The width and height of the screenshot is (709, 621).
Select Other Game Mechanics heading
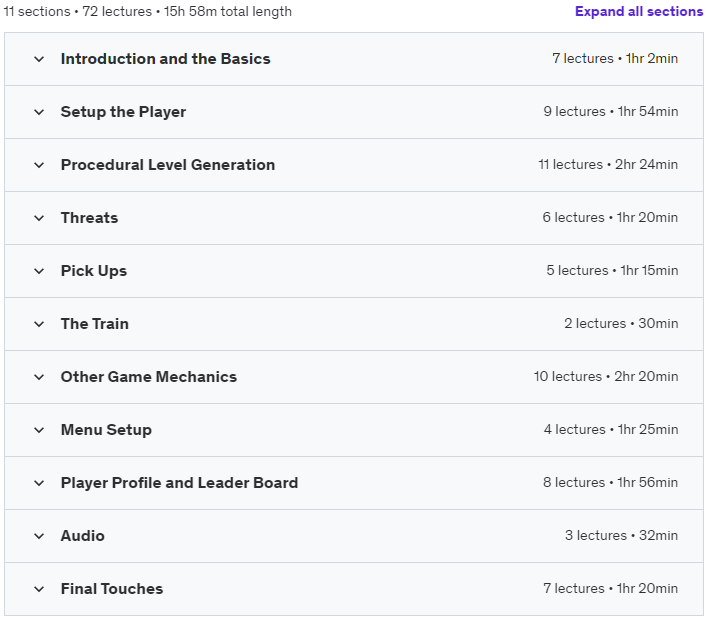(x=149, y=377)
